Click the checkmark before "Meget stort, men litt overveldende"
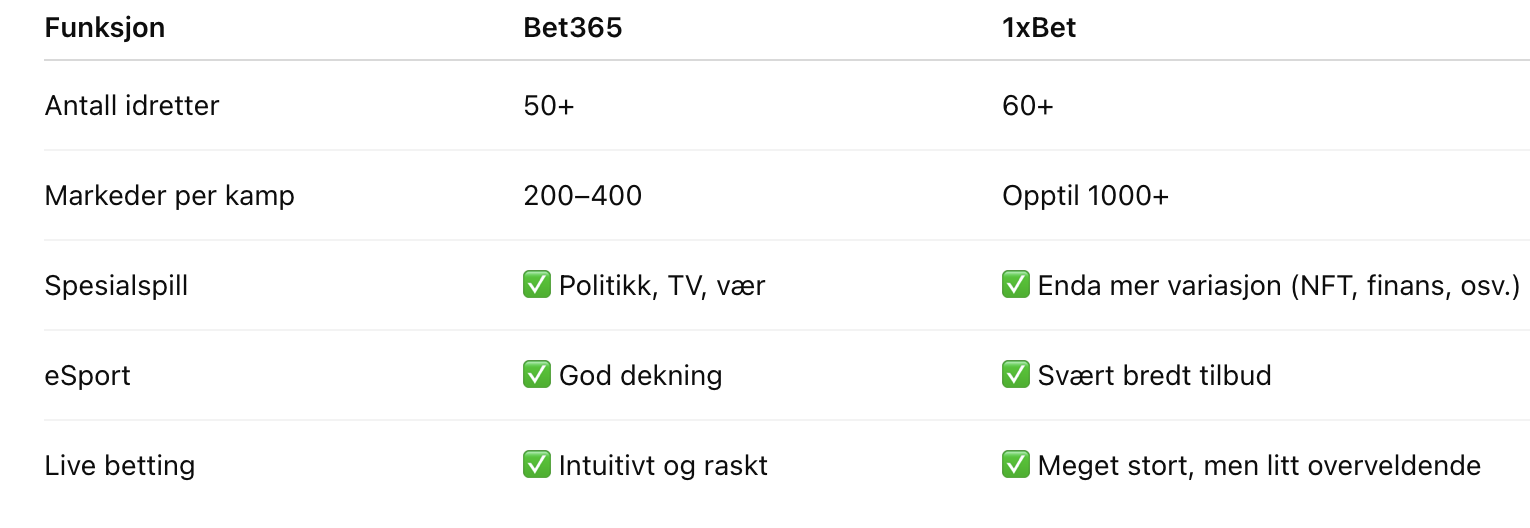 [1016, 466]
